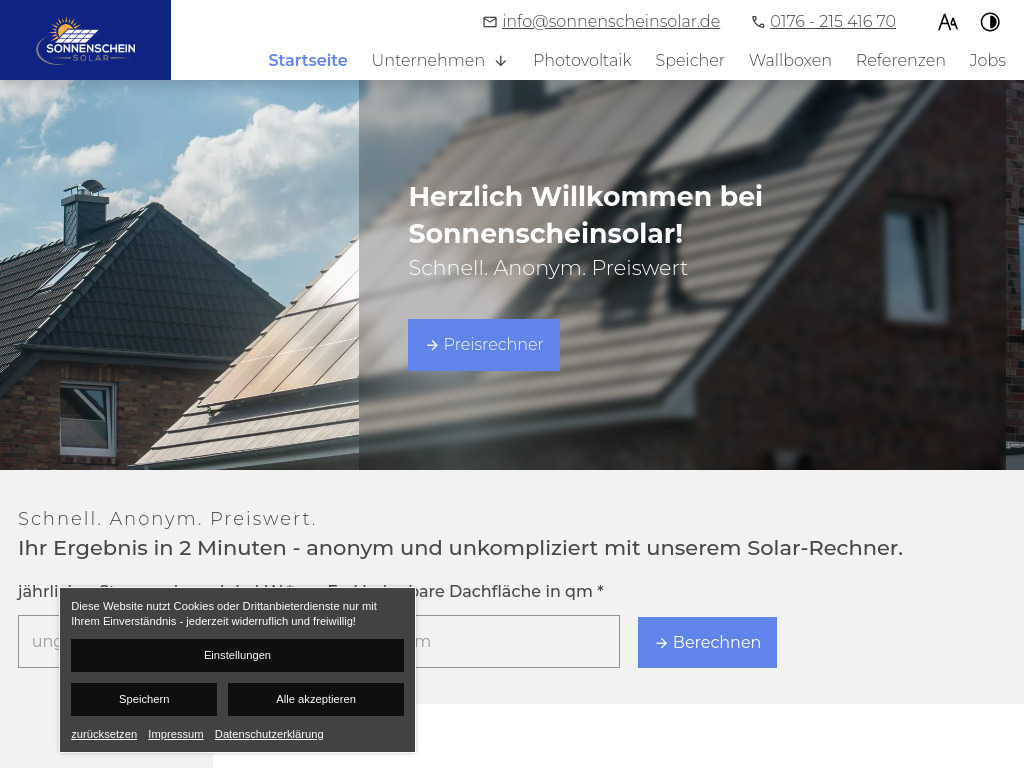Image resolution: width=1024 pixels, height=768 pixels.
Task: Click Speichern in the cookie banner
Action: [144, 699]
